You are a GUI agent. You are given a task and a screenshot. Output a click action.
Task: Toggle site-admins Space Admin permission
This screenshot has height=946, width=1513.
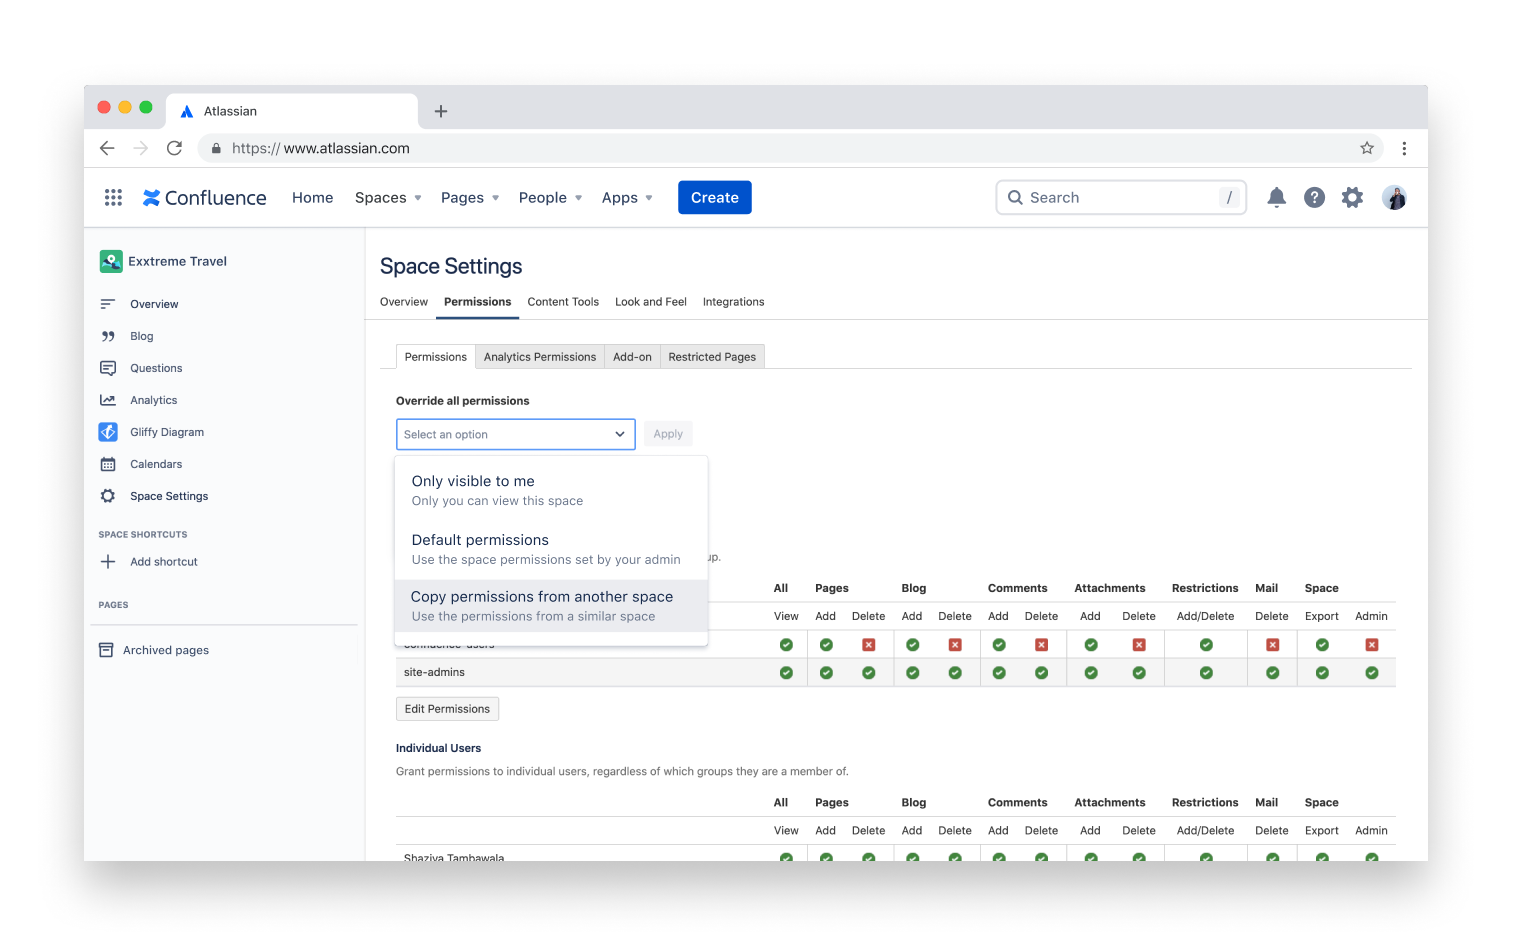click(x=1371, y=672)
